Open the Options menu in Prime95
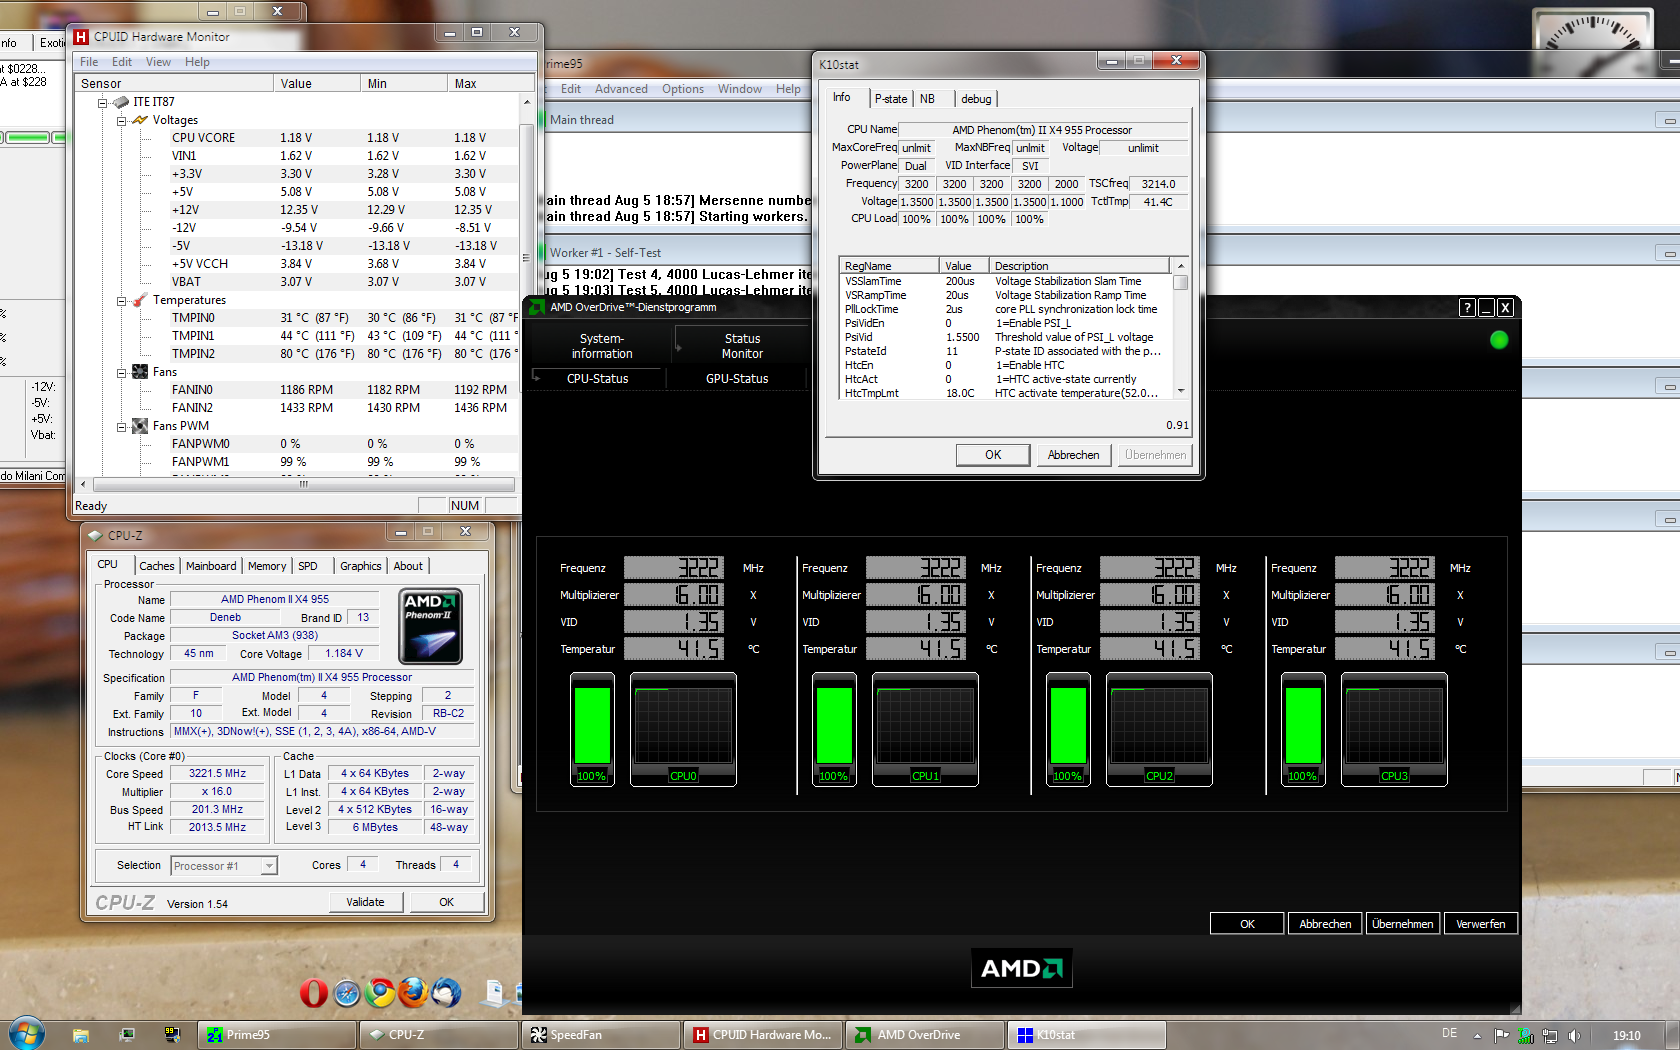The image size is (1680, 1050). coord(683,89)
